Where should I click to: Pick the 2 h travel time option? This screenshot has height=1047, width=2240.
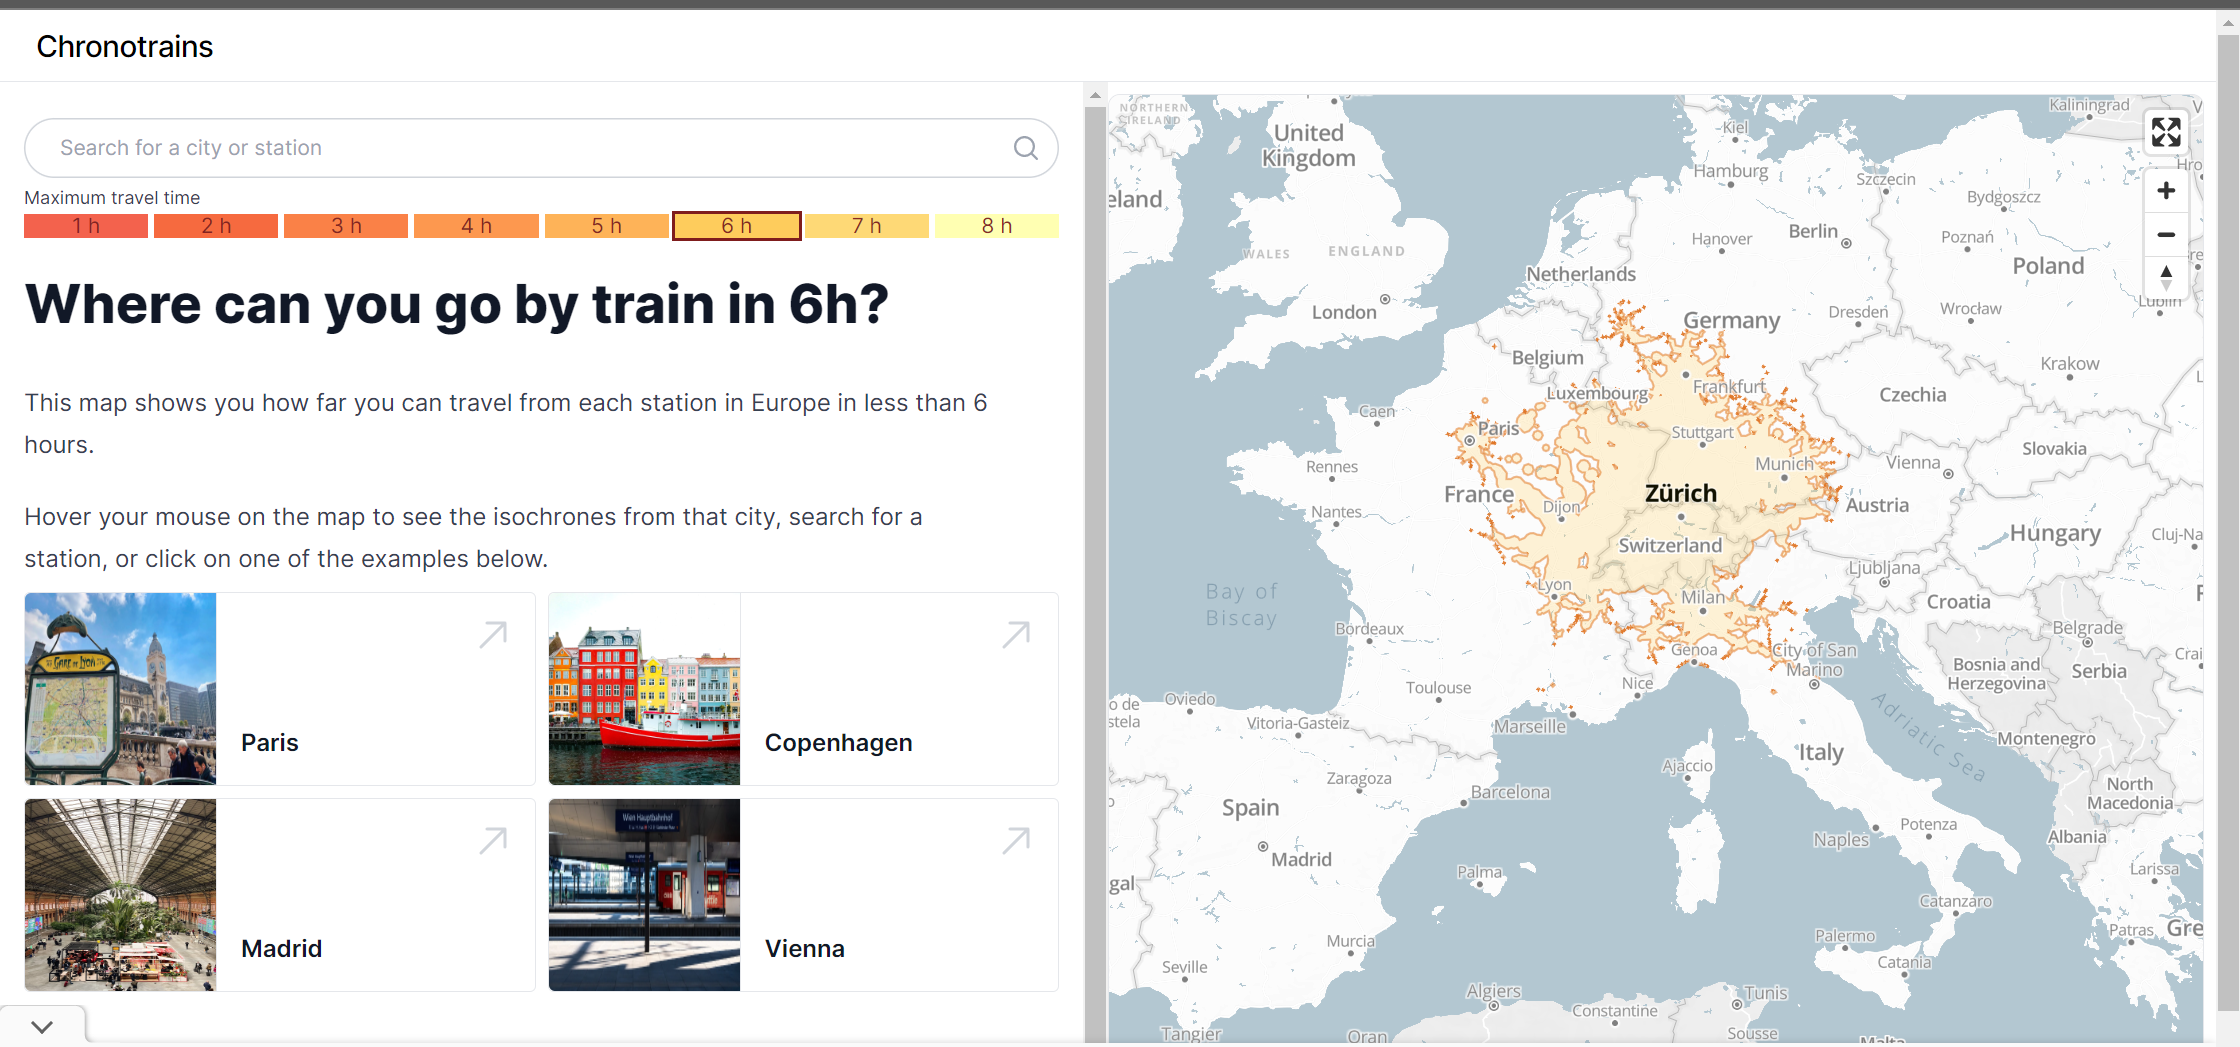pyautogui.click(x=216, y=226)
